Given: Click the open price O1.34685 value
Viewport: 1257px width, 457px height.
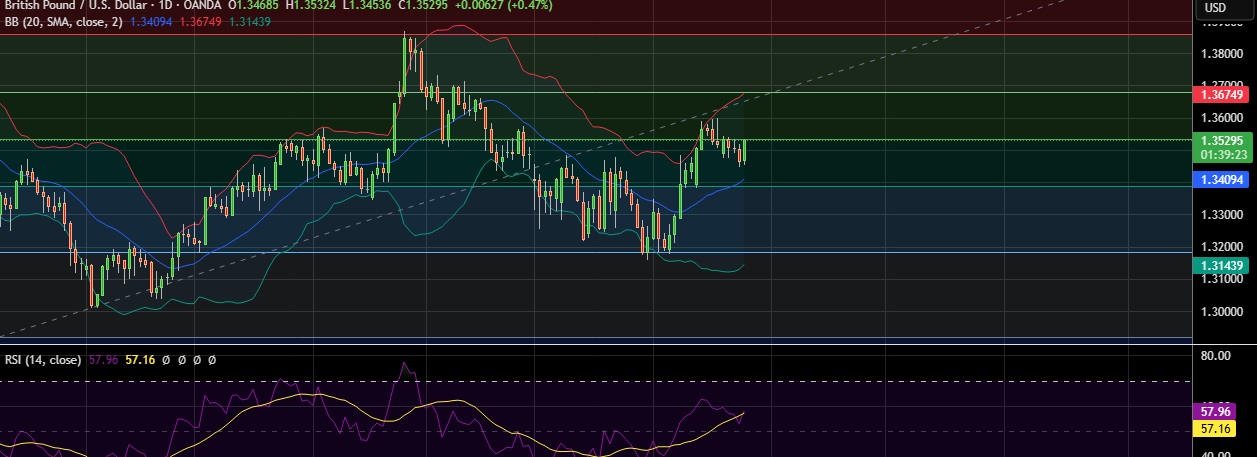Looking at the screenshot, I should point(253,5).
